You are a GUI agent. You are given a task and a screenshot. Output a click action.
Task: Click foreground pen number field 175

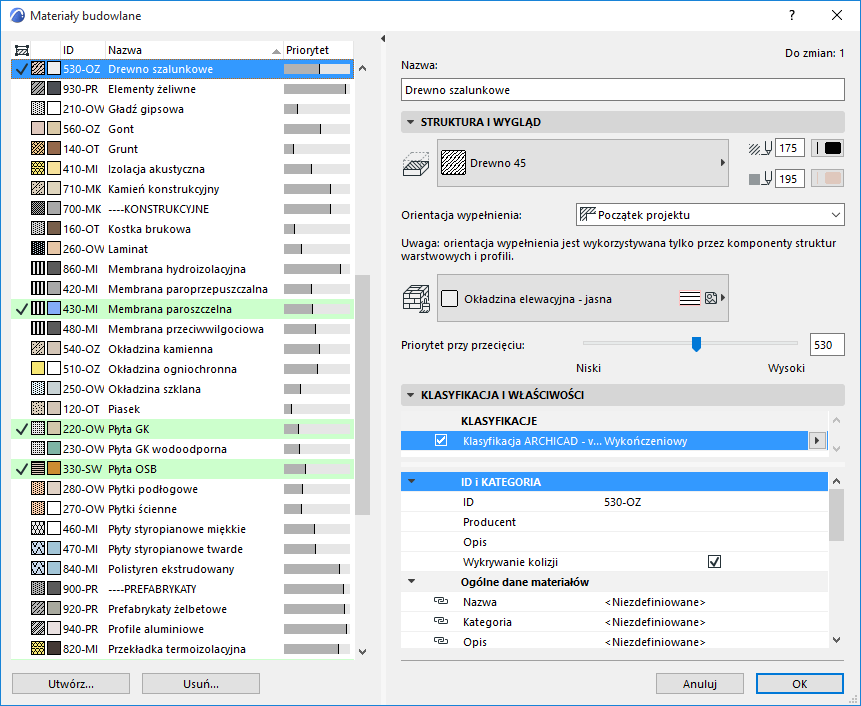790,148
